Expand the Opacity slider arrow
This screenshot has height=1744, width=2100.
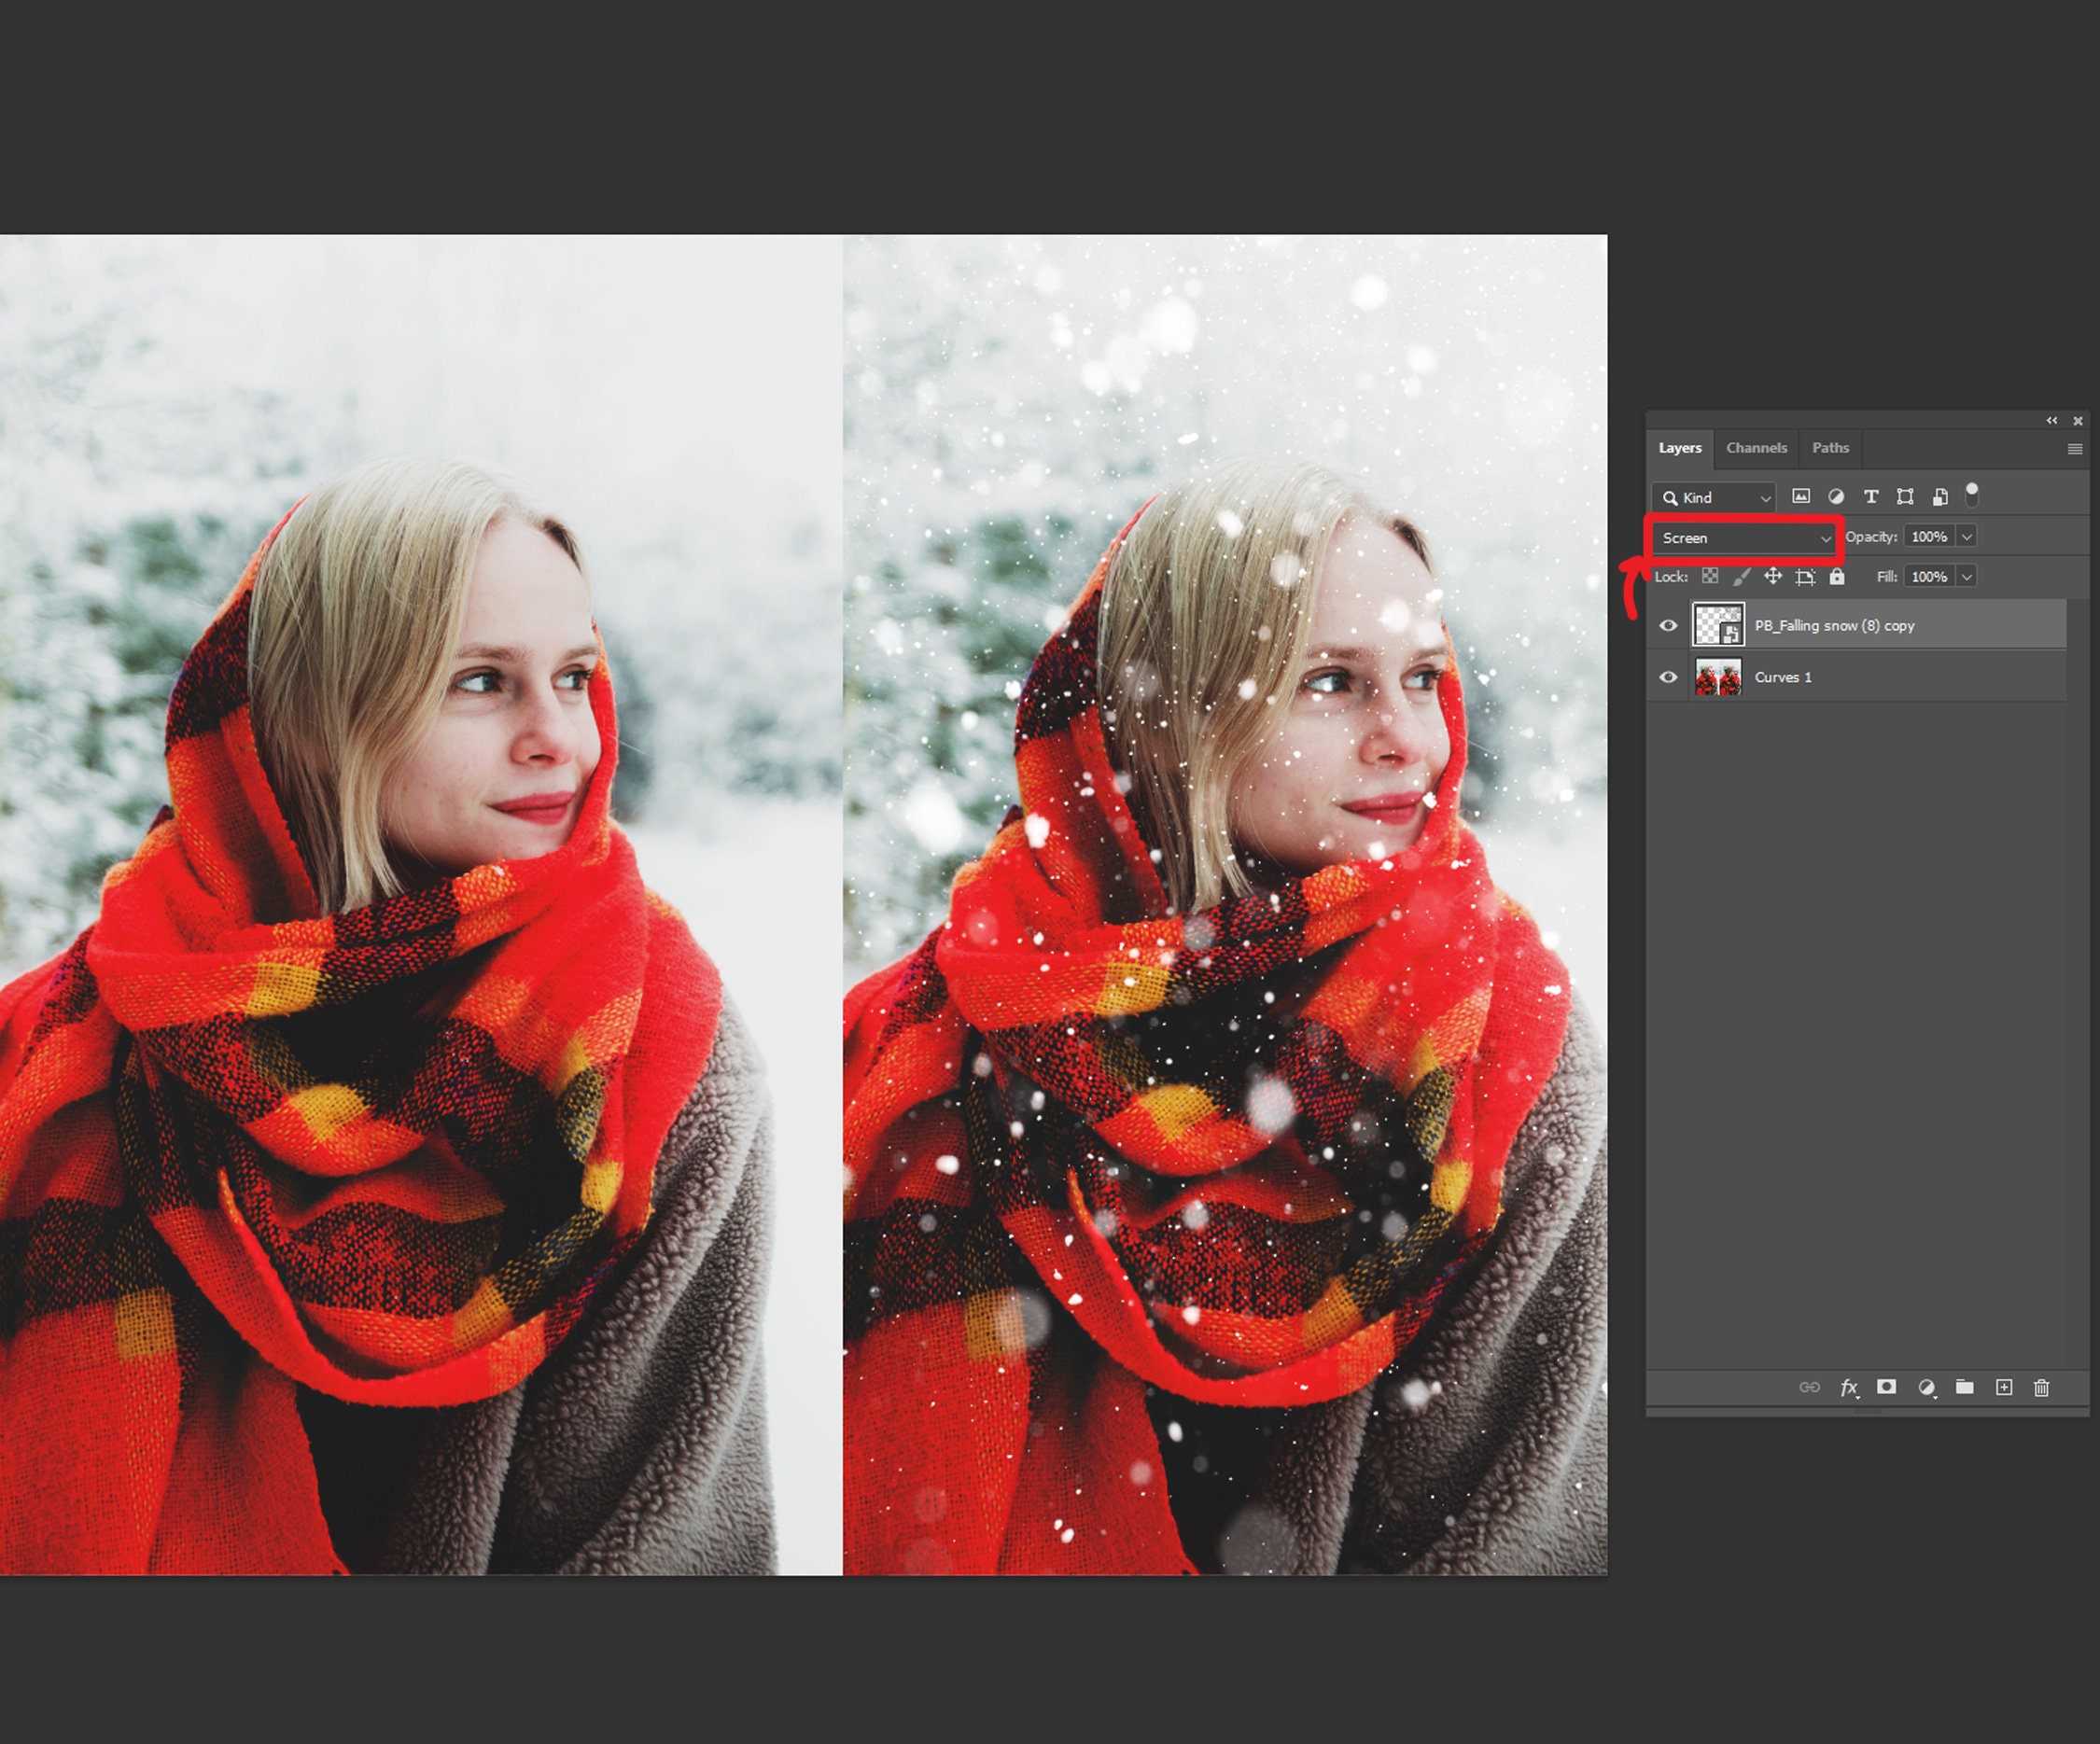[x=1966, y=537]
